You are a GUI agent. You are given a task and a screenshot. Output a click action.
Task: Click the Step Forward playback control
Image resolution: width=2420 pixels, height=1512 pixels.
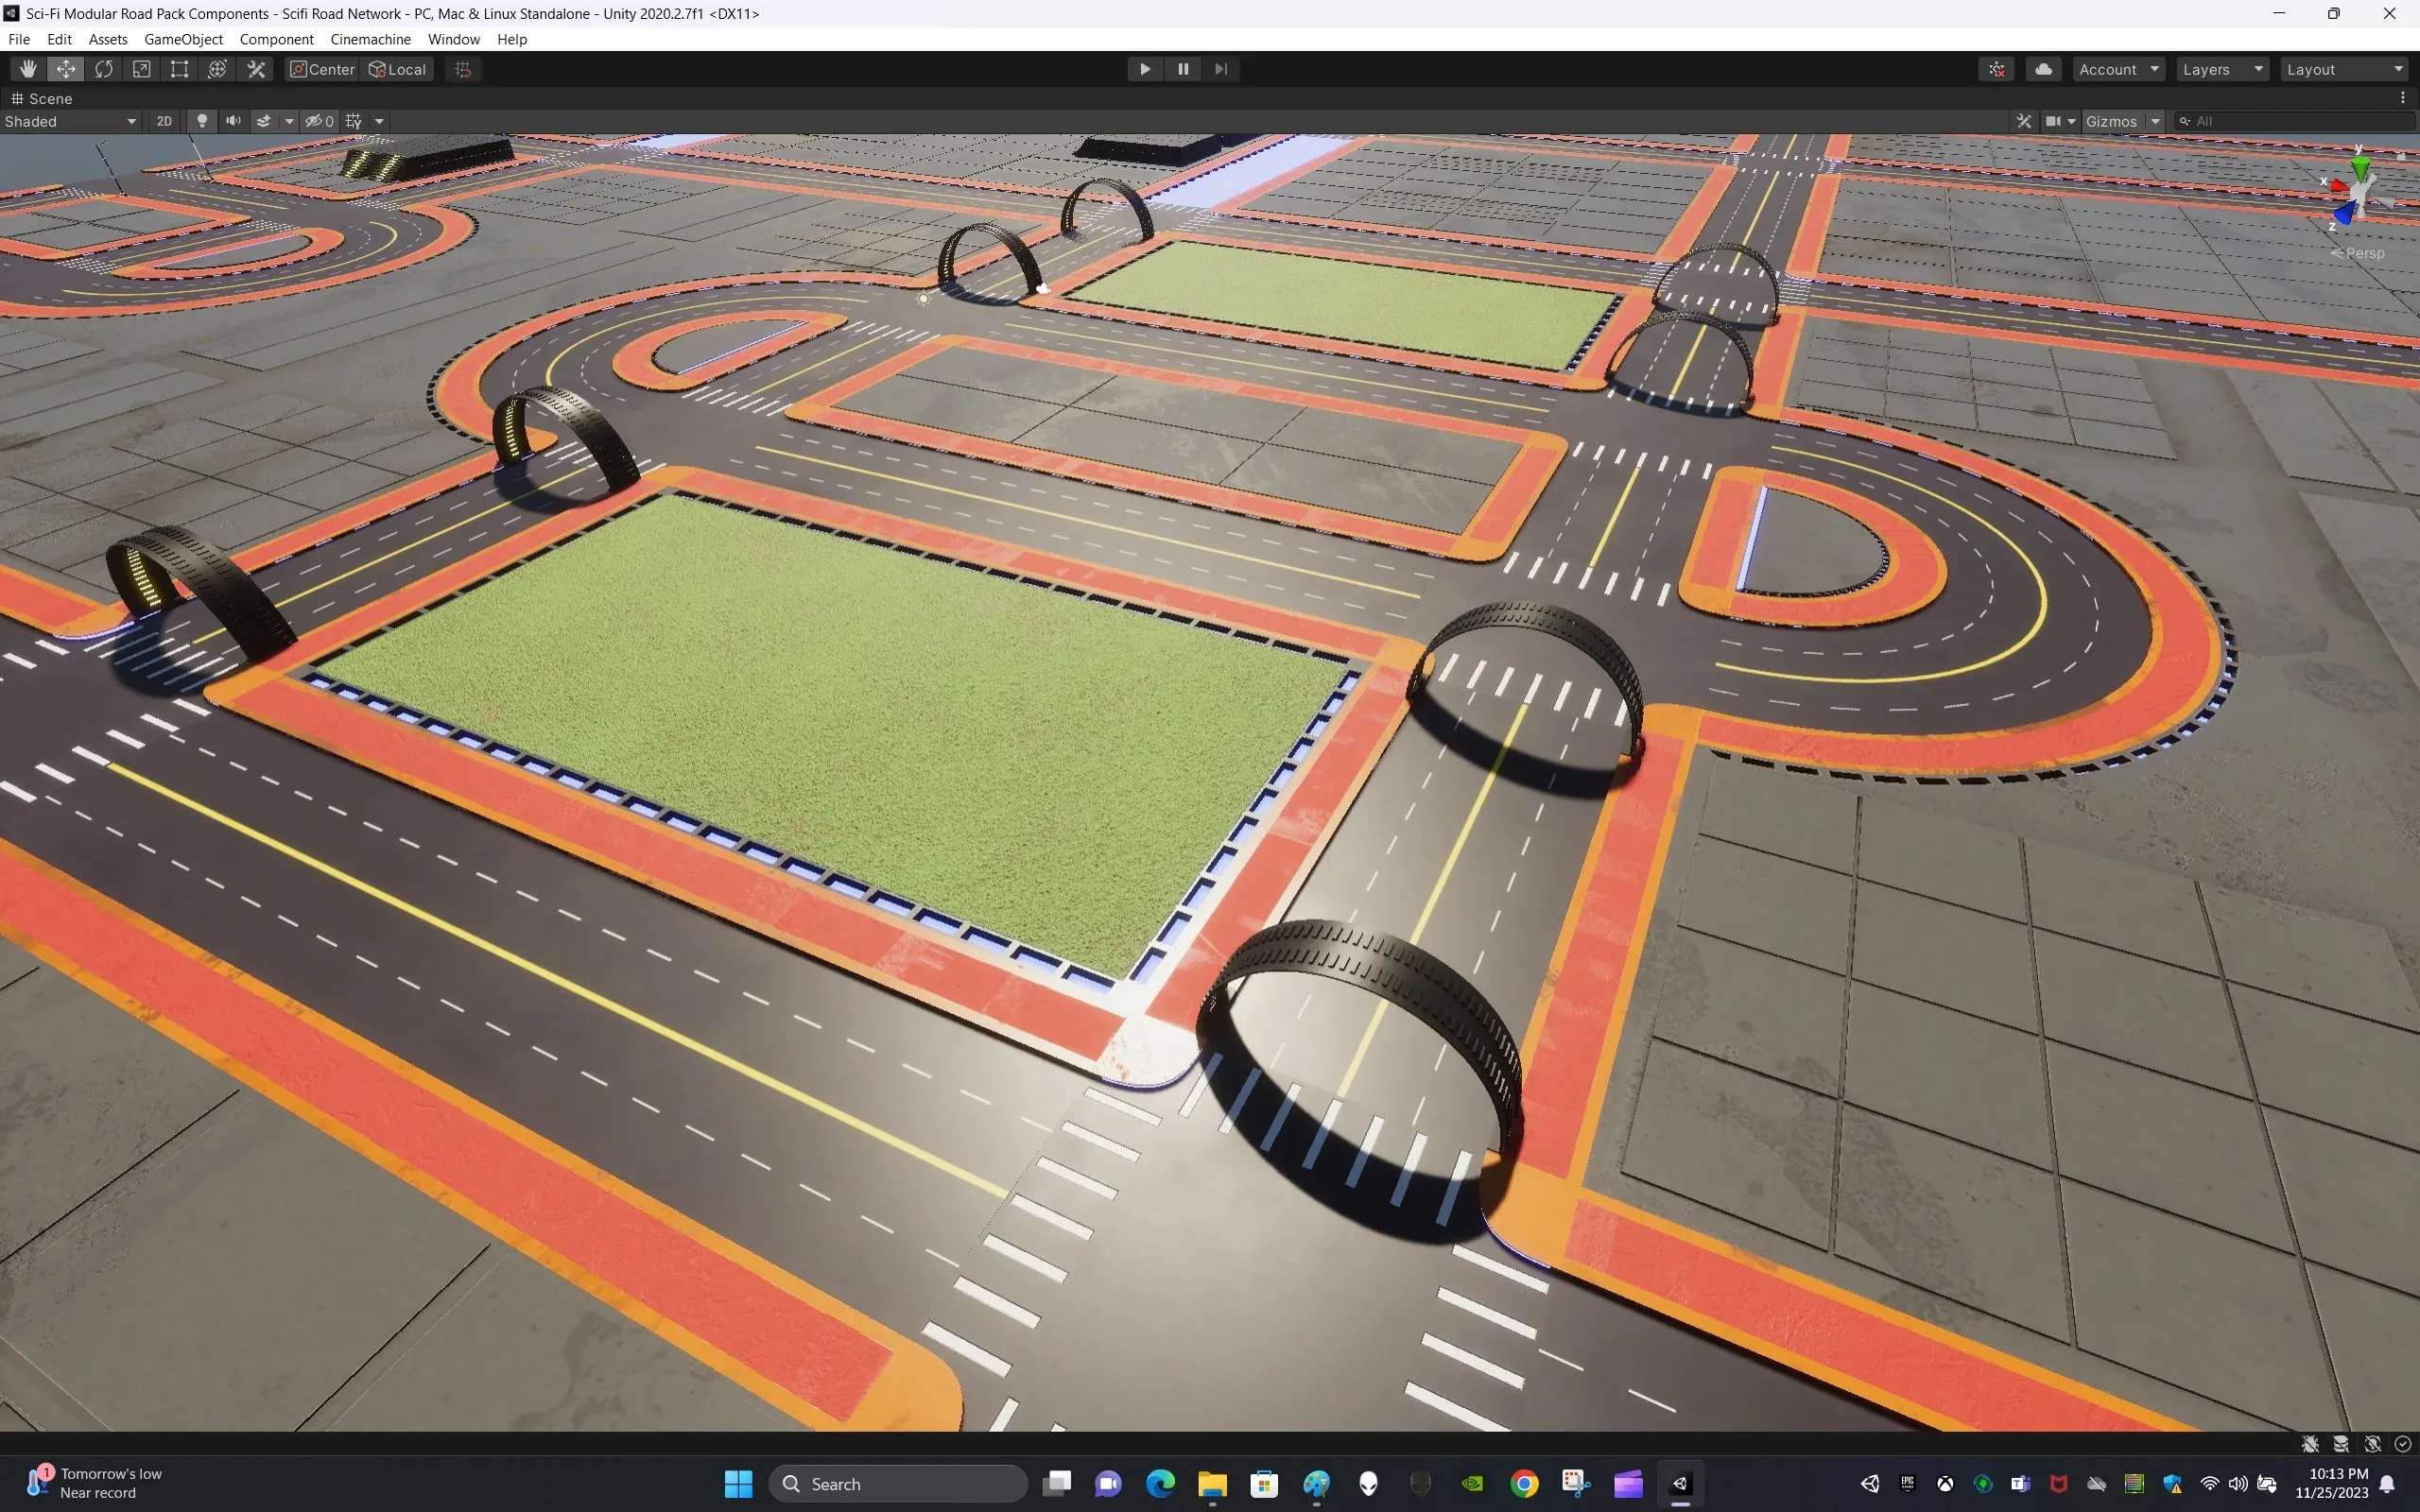1219,68
